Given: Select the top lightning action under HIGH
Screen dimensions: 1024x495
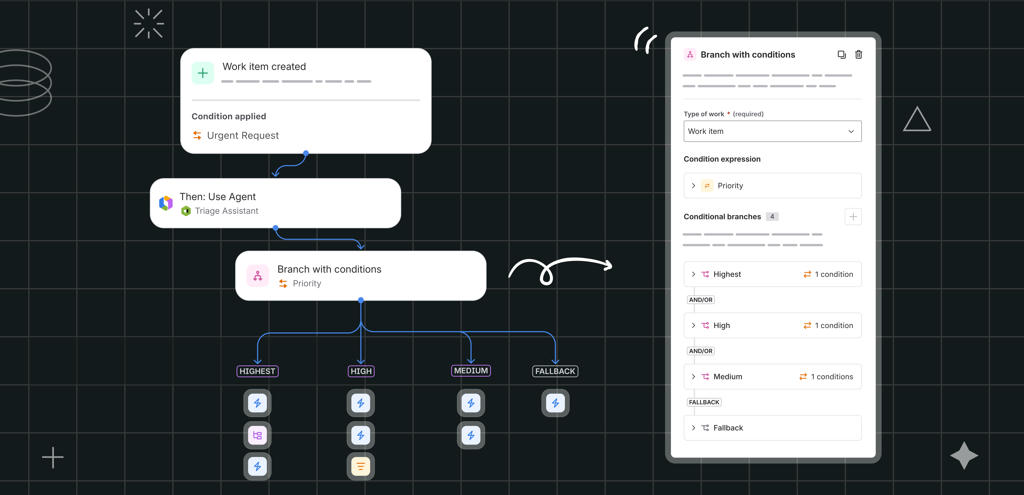Looking at the screenshot, I should pos(360,403).
